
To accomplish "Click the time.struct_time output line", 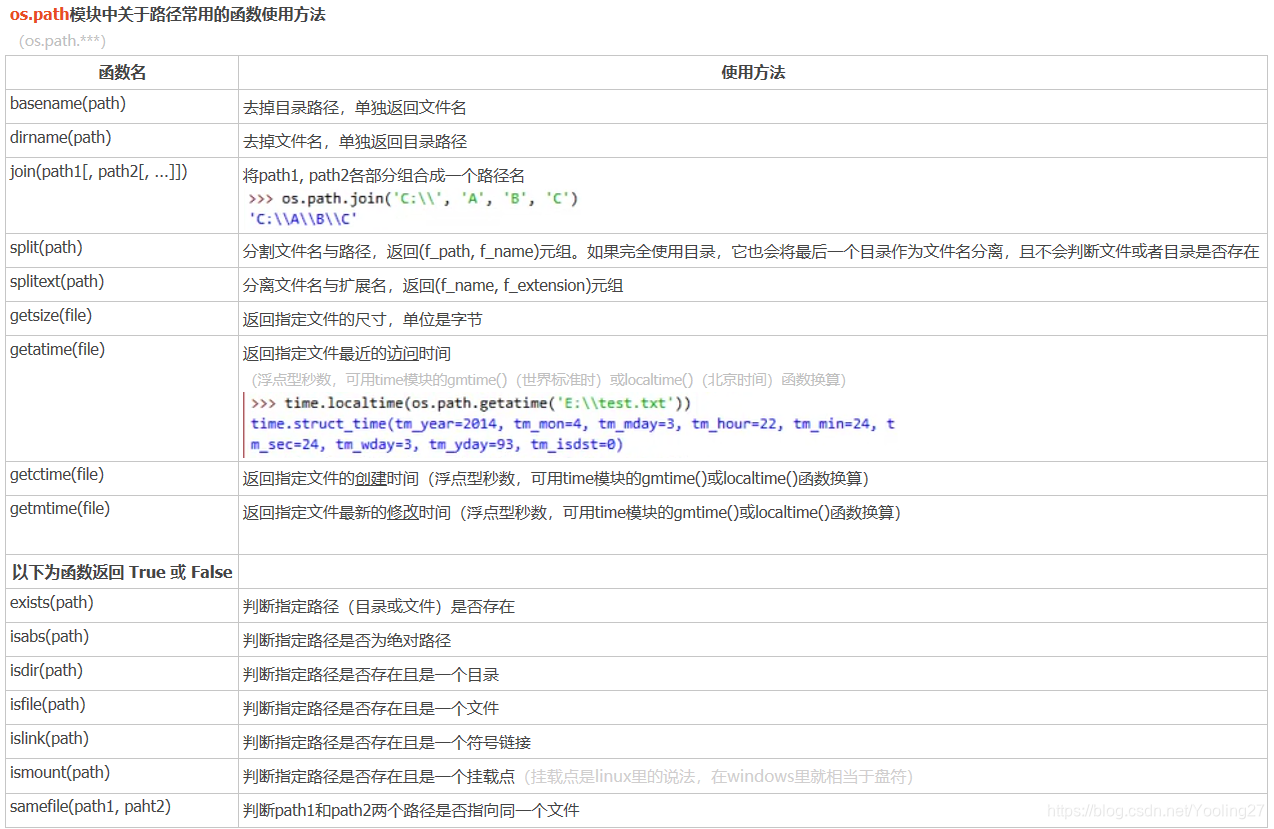I will point(573,433).
